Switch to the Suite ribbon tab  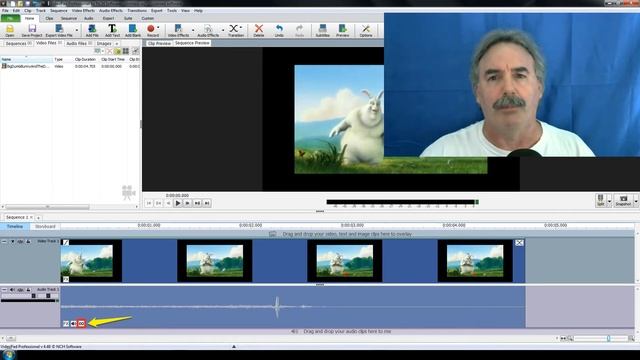[x=128, y=18]
